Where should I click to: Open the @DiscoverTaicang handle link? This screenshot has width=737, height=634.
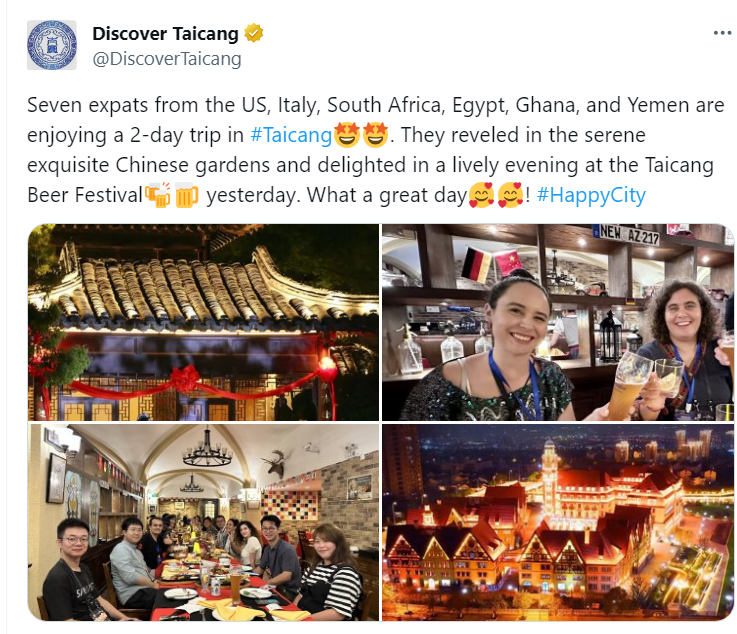pyautogui.click(x=167, y=59)
